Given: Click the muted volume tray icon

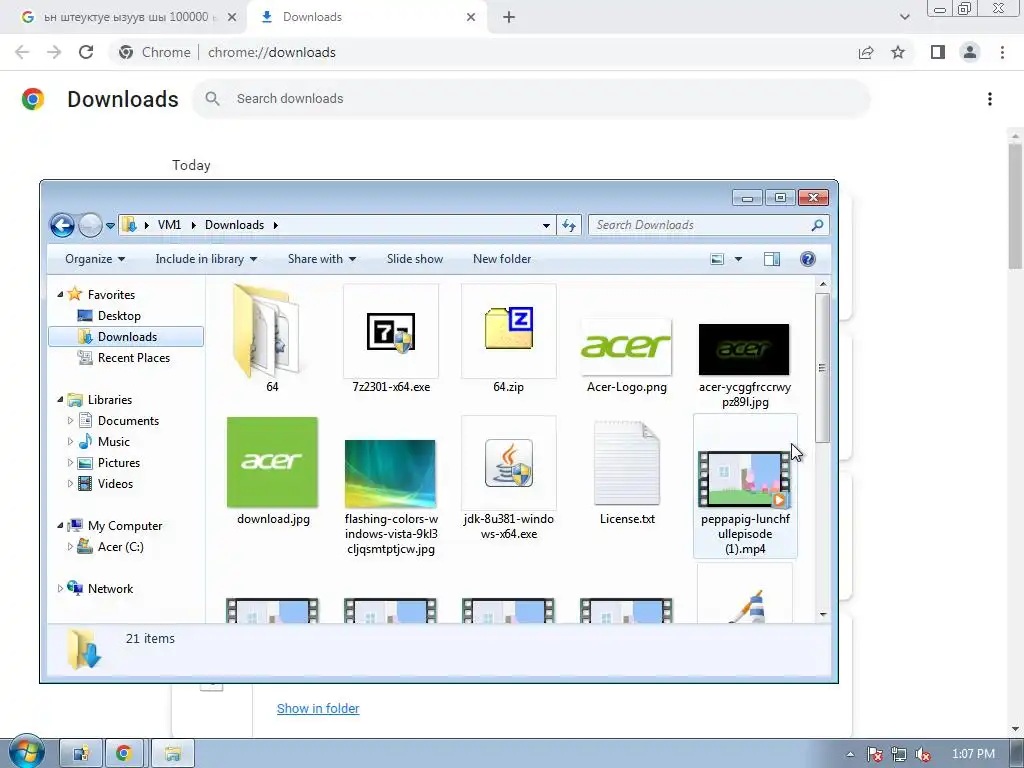Looking at the screenshot, I should (923, 754).
